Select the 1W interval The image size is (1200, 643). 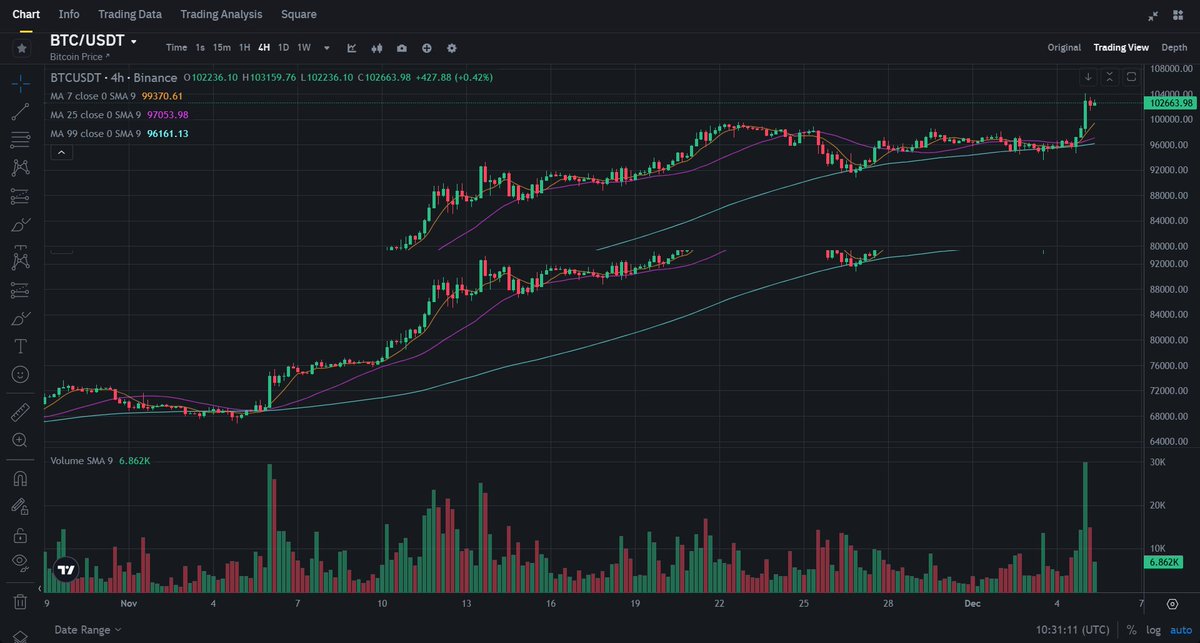(304, 47)
